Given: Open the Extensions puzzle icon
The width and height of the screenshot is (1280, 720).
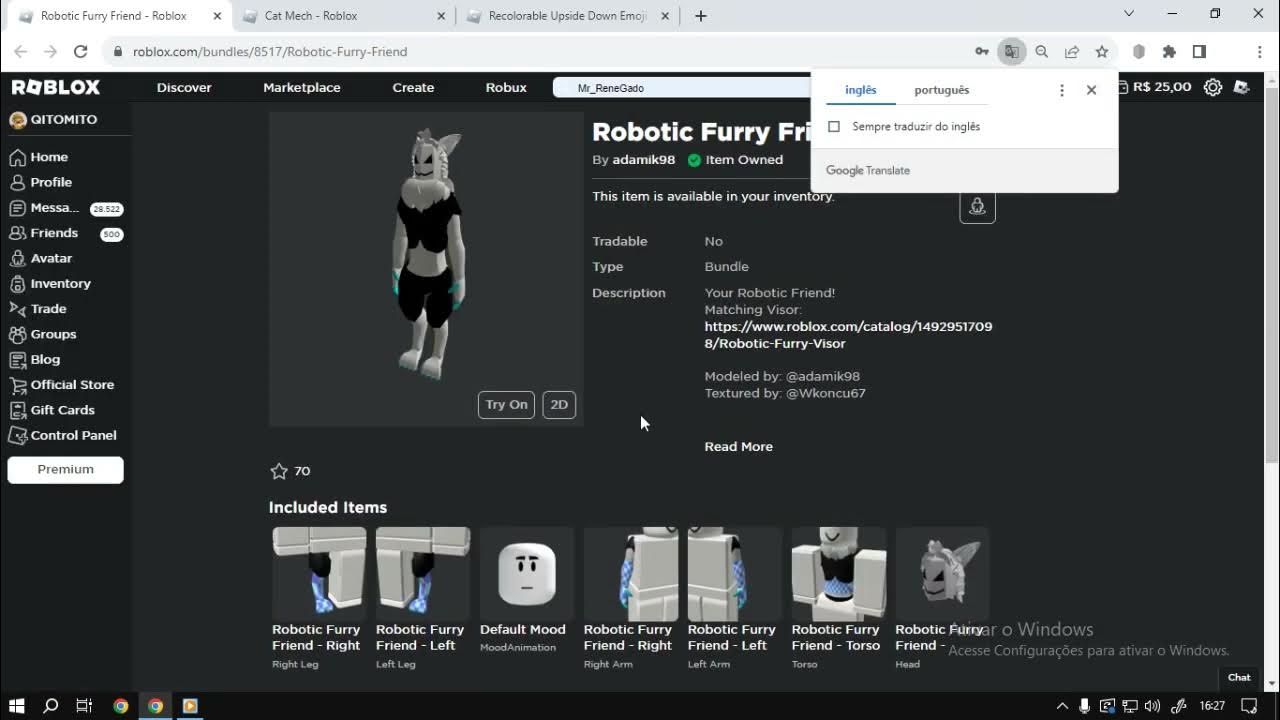Looking at the screenshot, I should click(1169, 52).
